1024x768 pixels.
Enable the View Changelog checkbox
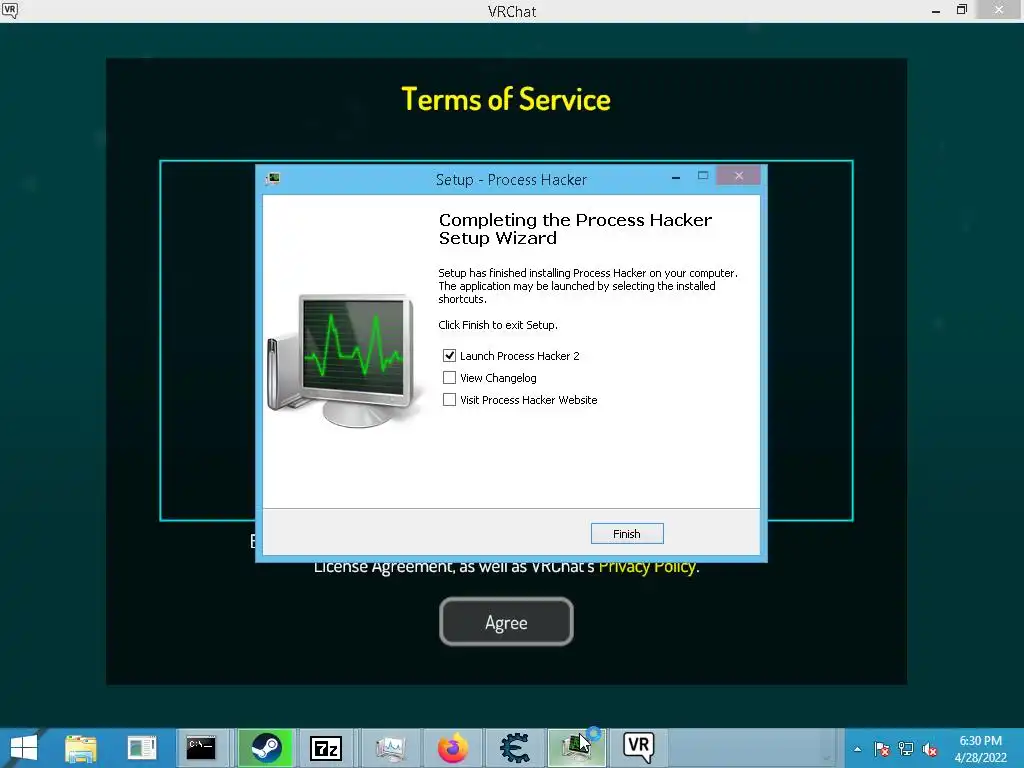[449, 378]
